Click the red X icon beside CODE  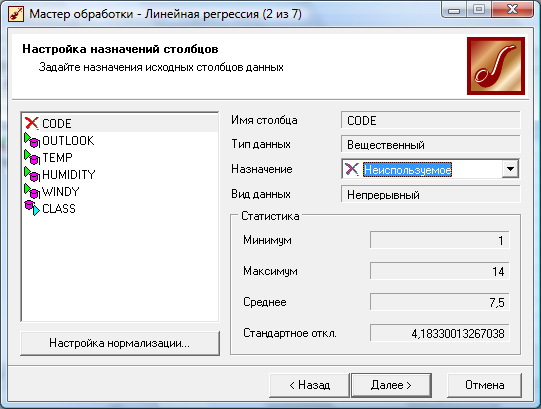pyautogui.click(x=32, y=123)
